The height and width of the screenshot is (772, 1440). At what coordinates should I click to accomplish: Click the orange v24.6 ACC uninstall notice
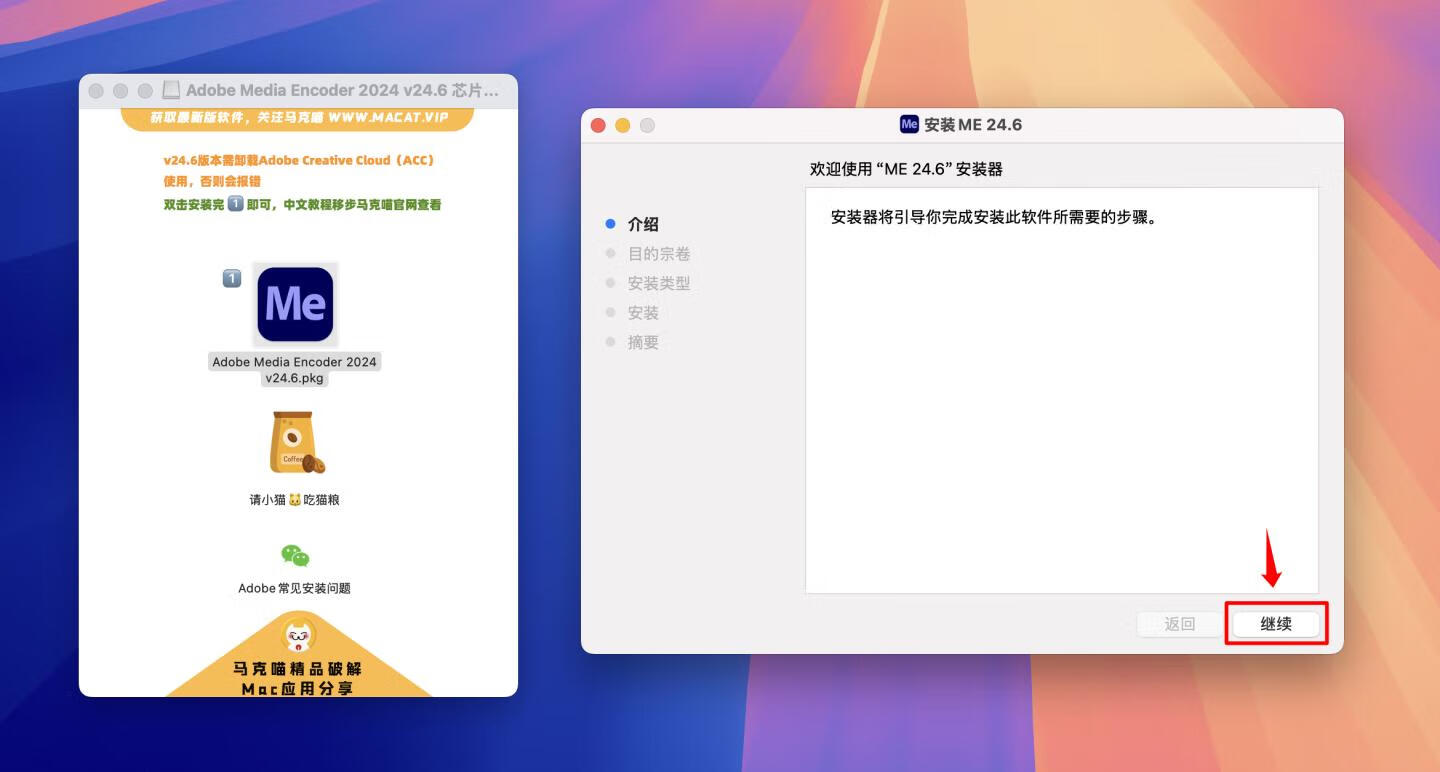pos(299,171)
